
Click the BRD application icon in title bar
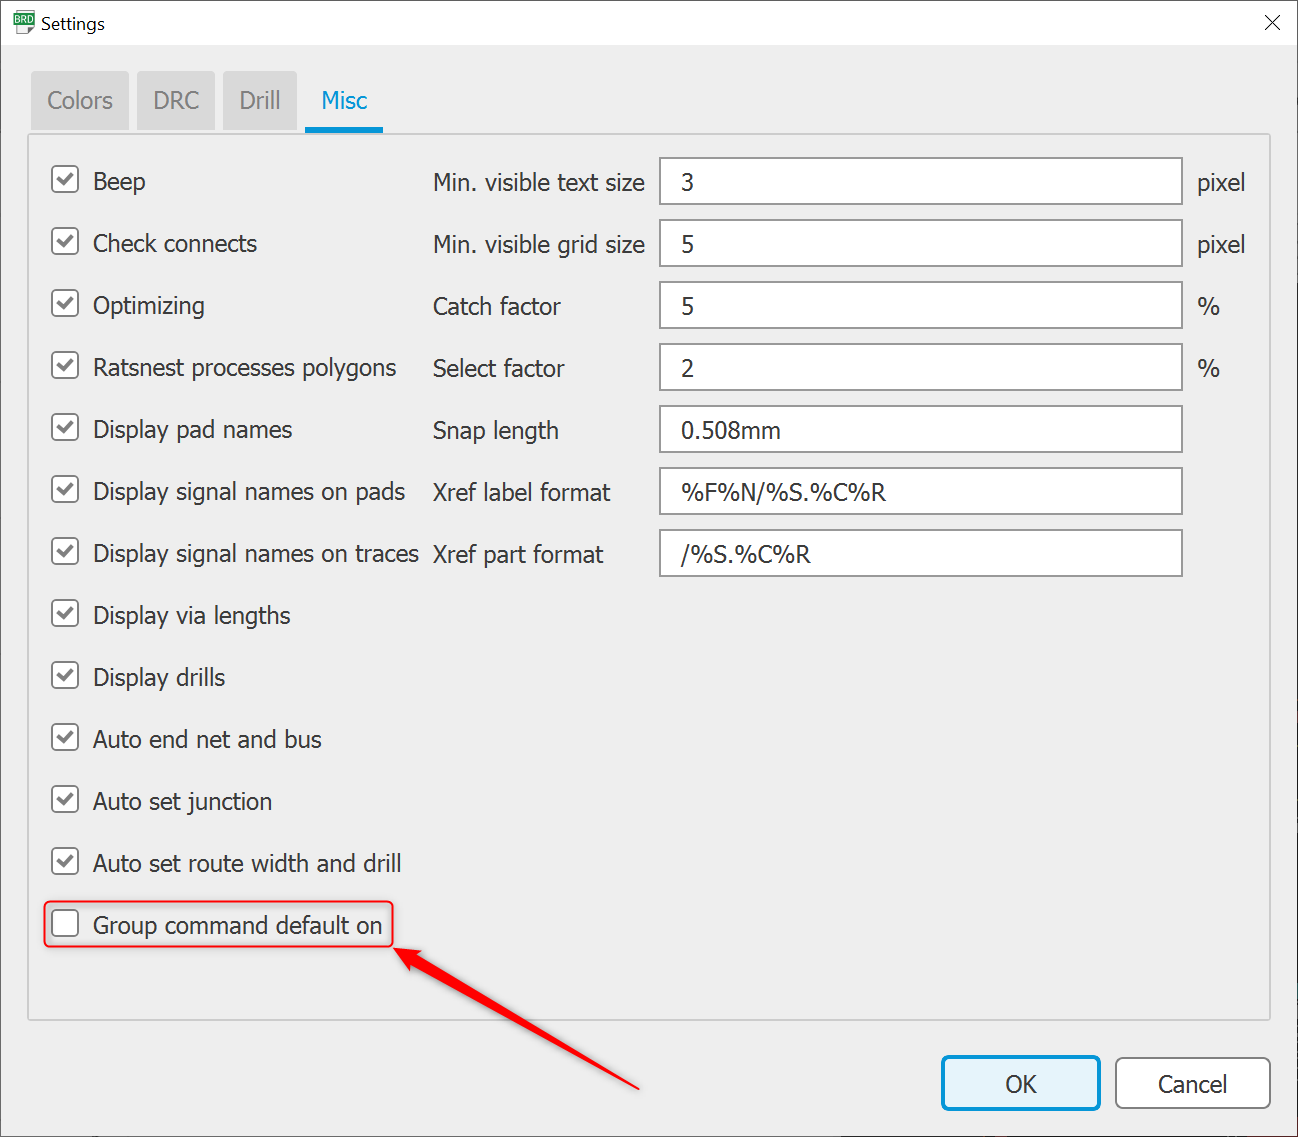point(22,21)
